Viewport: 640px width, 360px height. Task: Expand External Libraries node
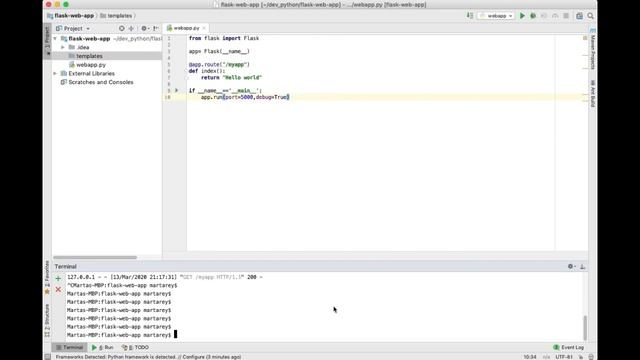55,73
